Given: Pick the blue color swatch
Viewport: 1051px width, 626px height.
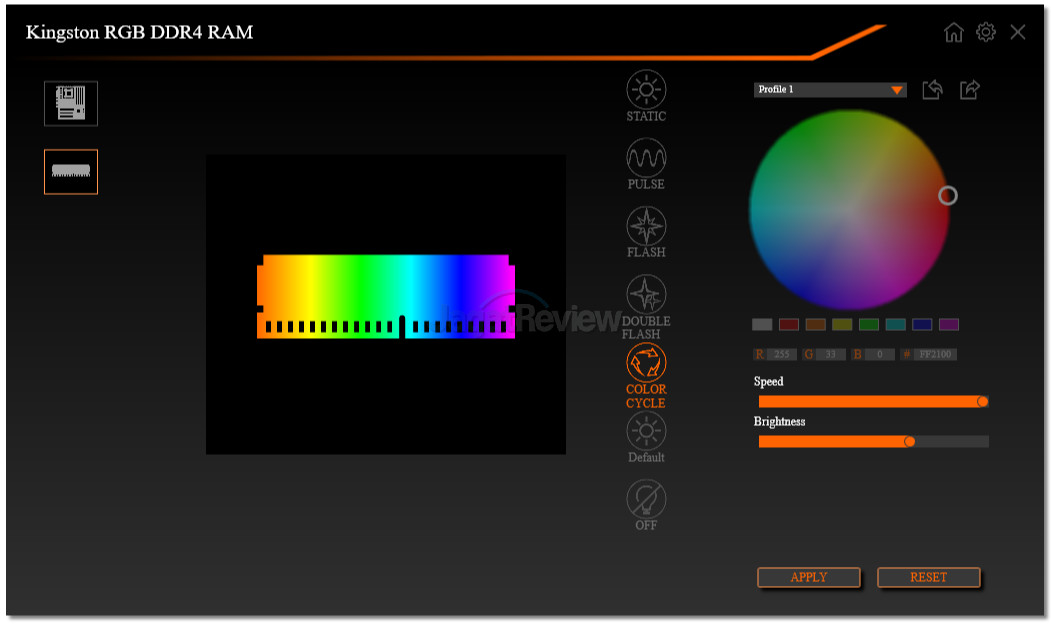Looking at the screenshot, I should pyautogui.click(x=922, y=324).
